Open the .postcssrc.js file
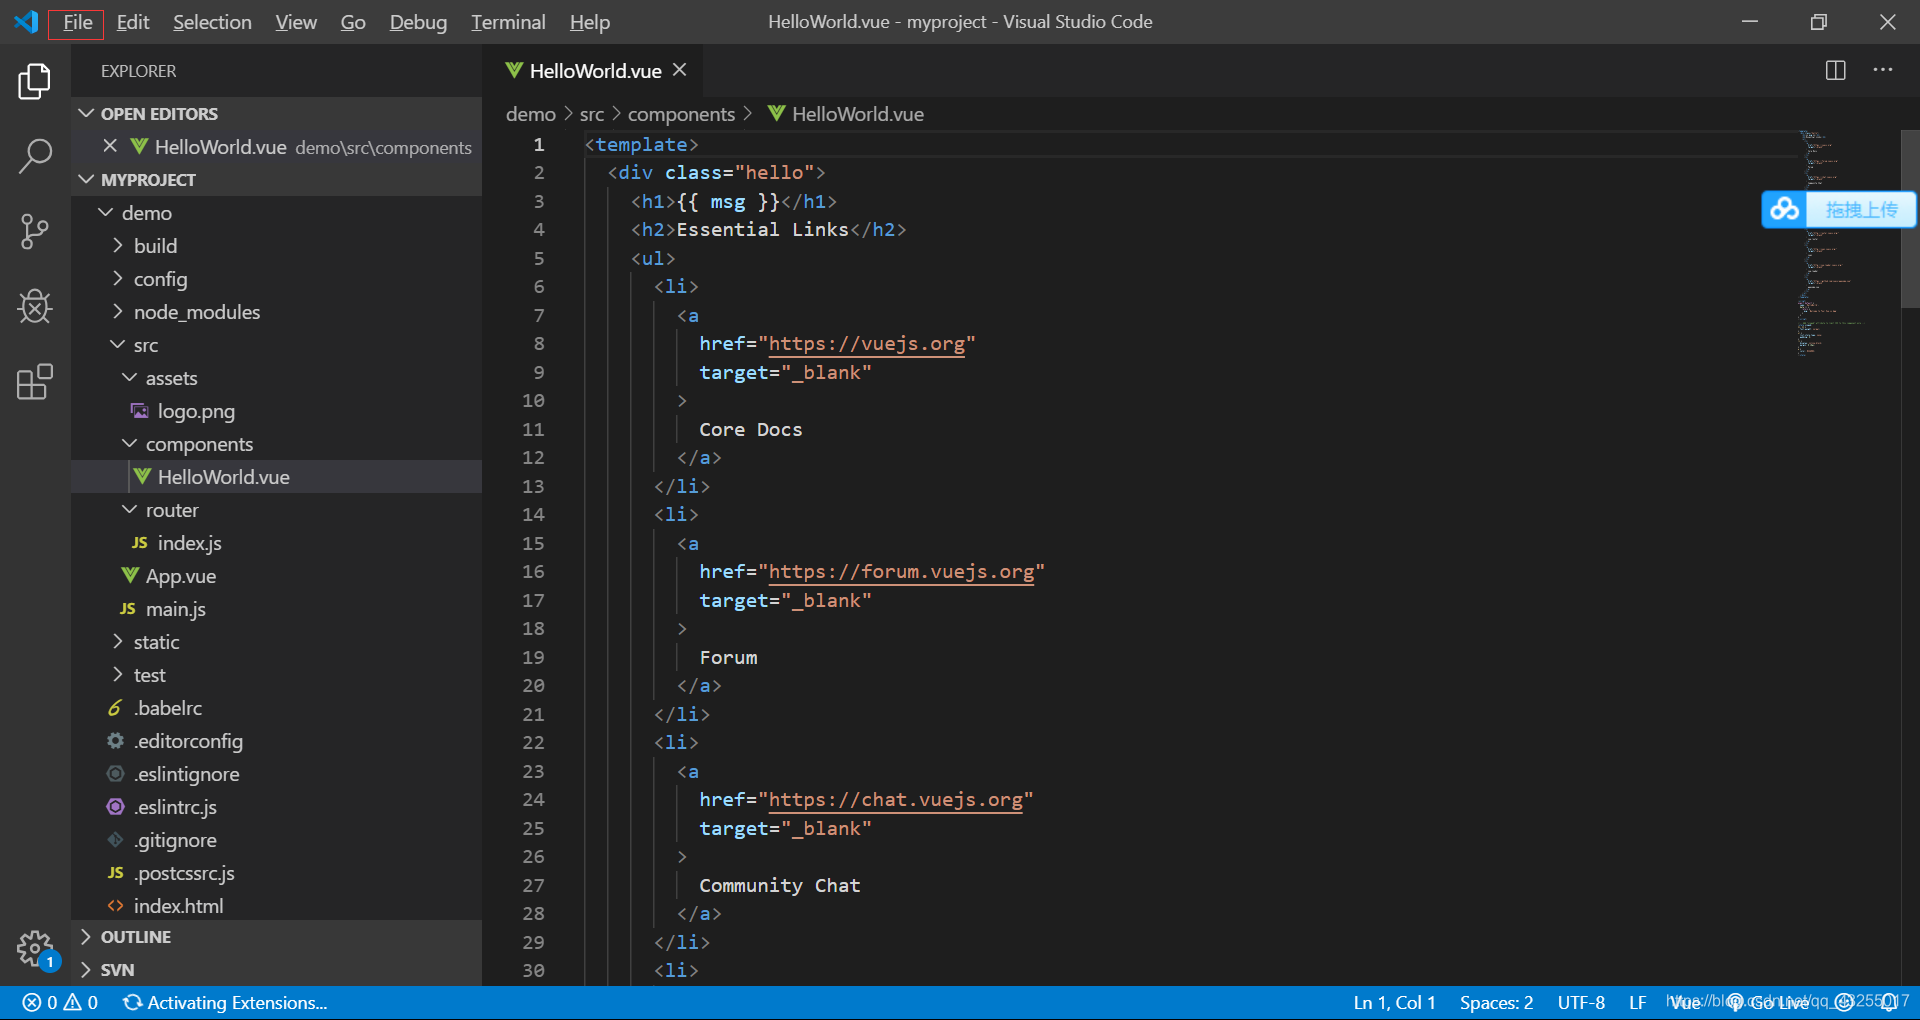The width and height of the screenshot is (1920, 1020). tap(276, 872)
